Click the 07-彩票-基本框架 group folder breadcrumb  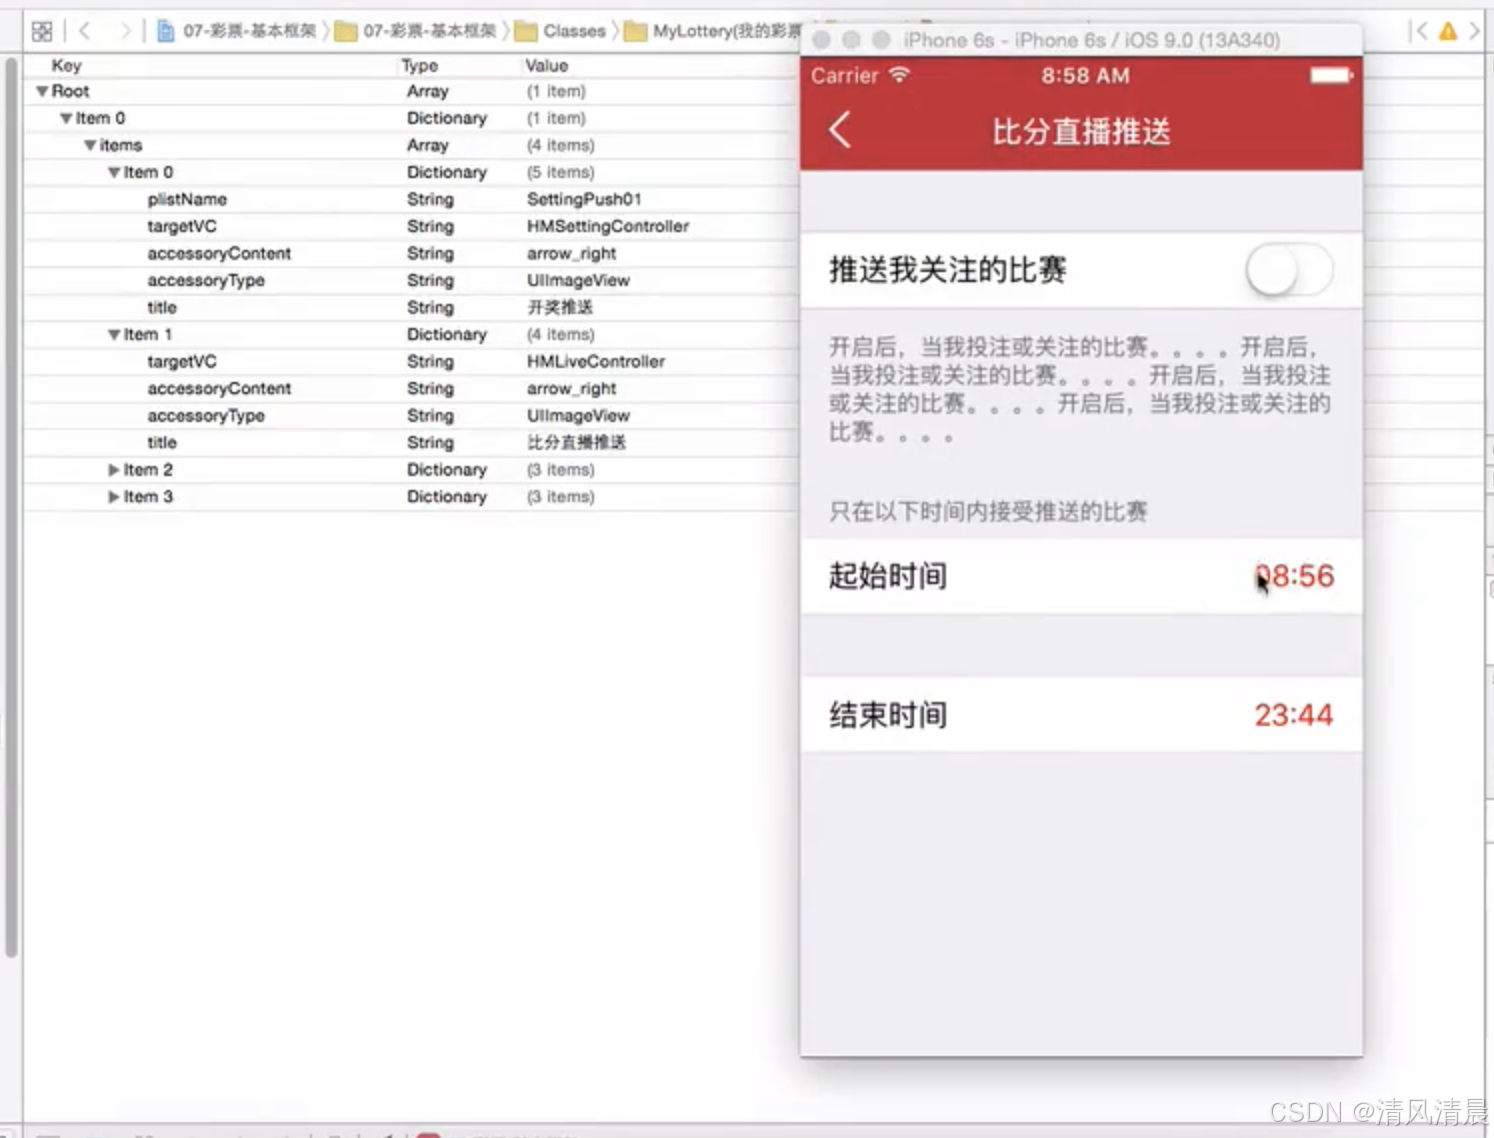[416, 31]
